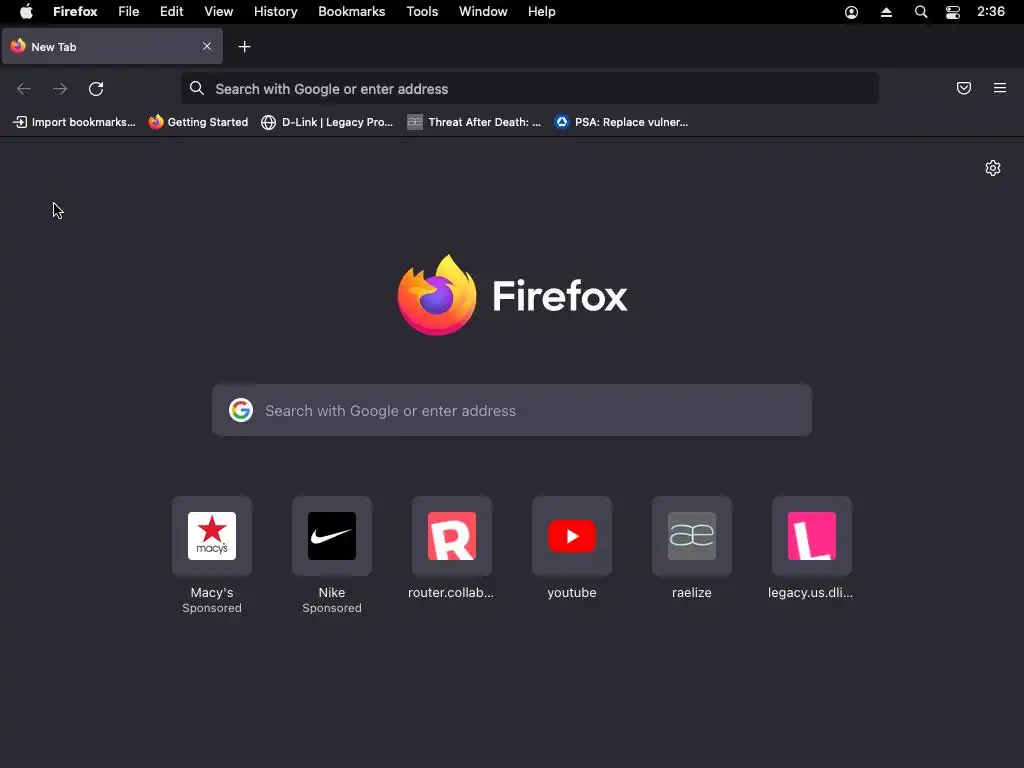This screenshot has width=1024, height=768.
Task: Select the New Tab tab
Action: (112, 46)
